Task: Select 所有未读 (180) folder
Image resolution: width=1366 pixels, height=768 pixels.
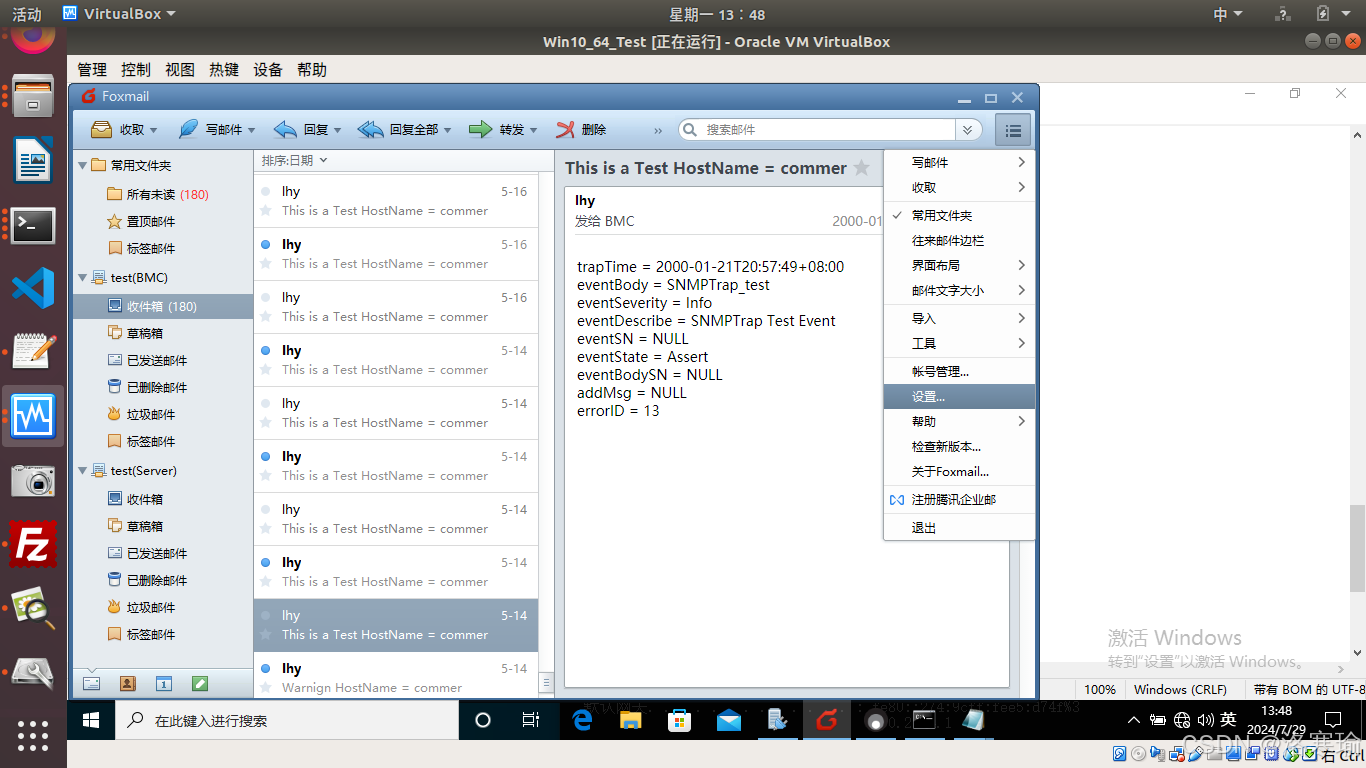Action: (x=167, y=194)
